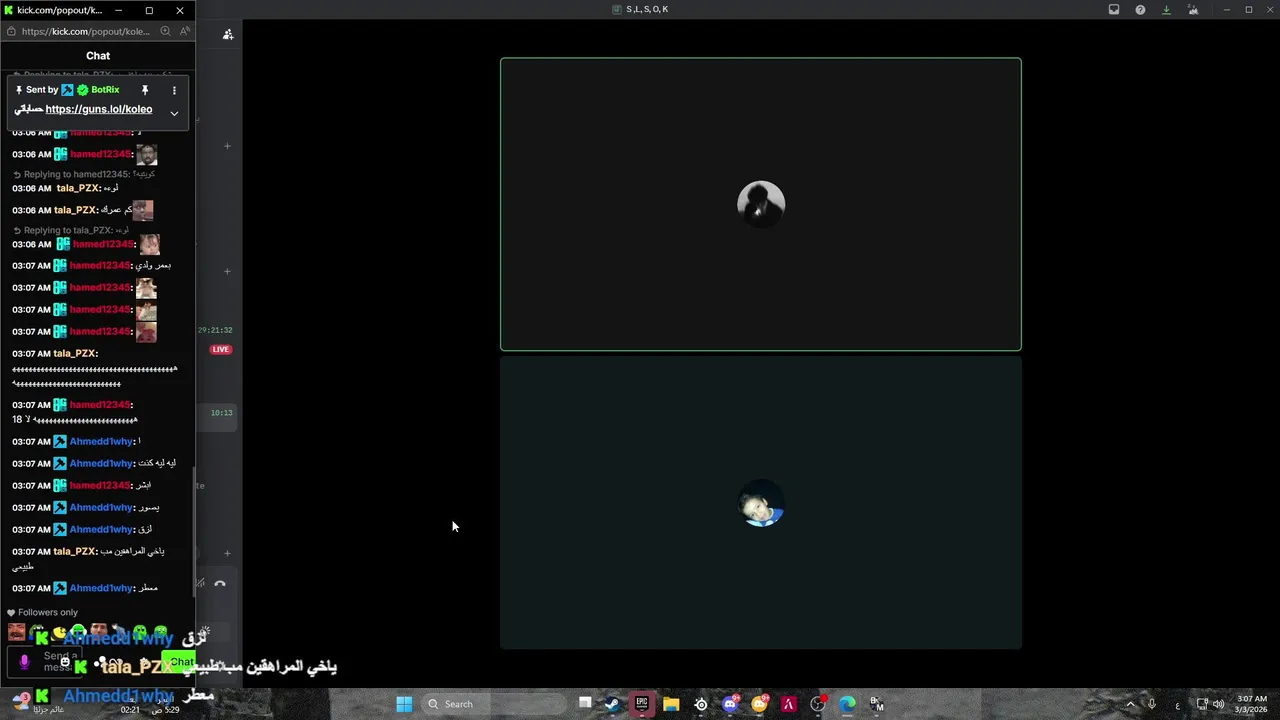Click the bottom participant's avatar
Image resolution: width=1280 pixels, height=720 pixels.
(x=761, y=503)
